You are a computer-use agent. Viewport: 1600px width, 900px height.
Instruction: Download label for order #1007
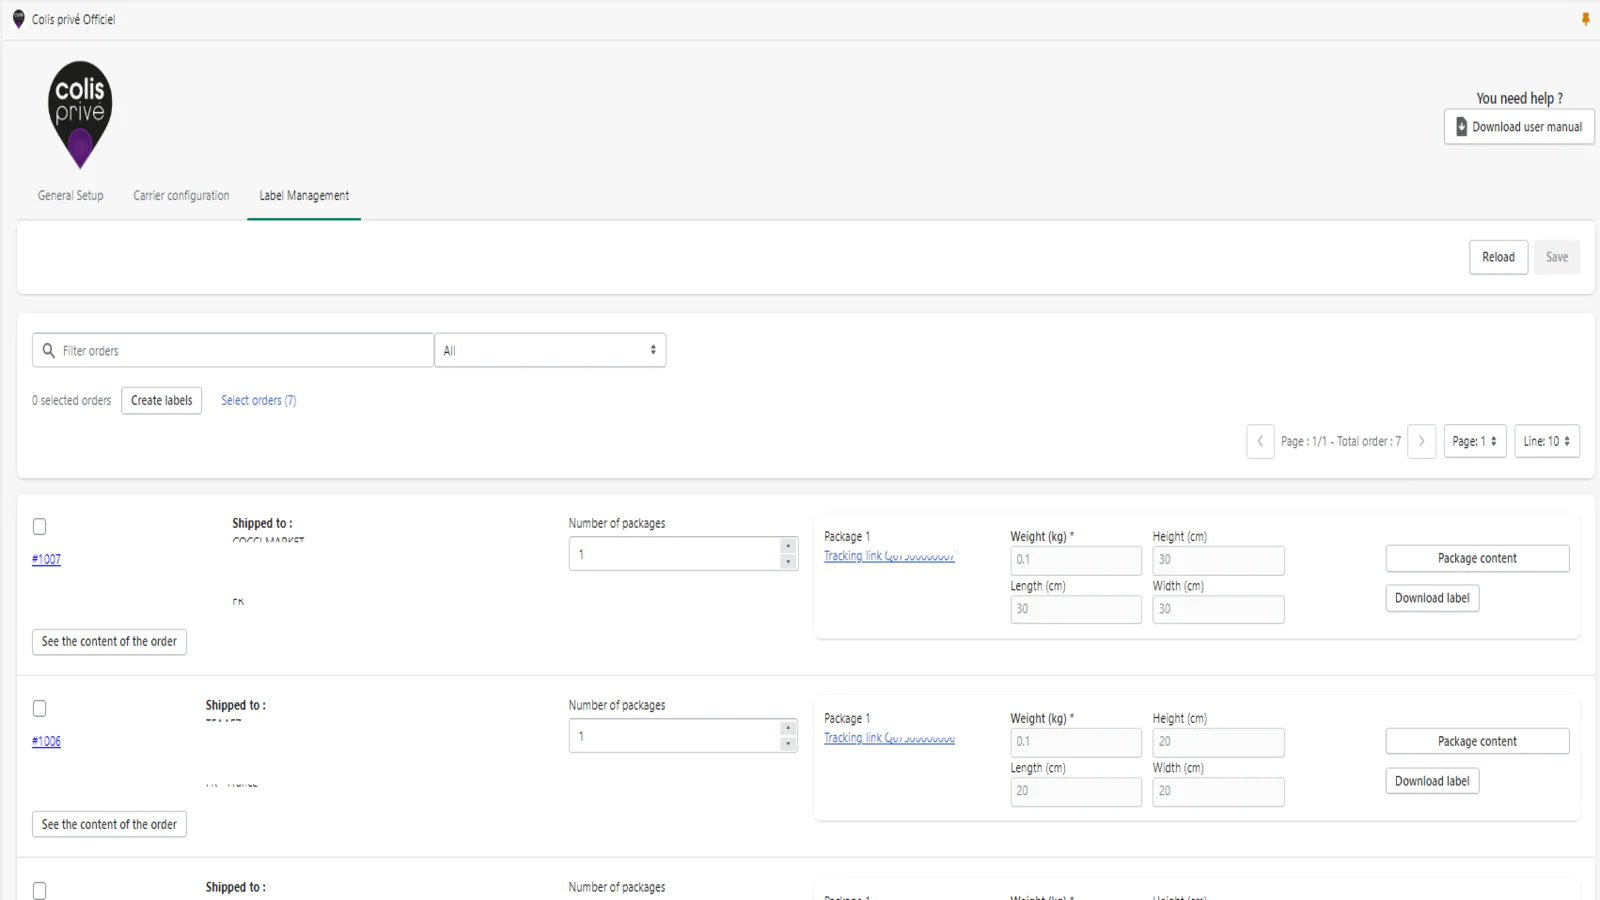pos(1431,598)
